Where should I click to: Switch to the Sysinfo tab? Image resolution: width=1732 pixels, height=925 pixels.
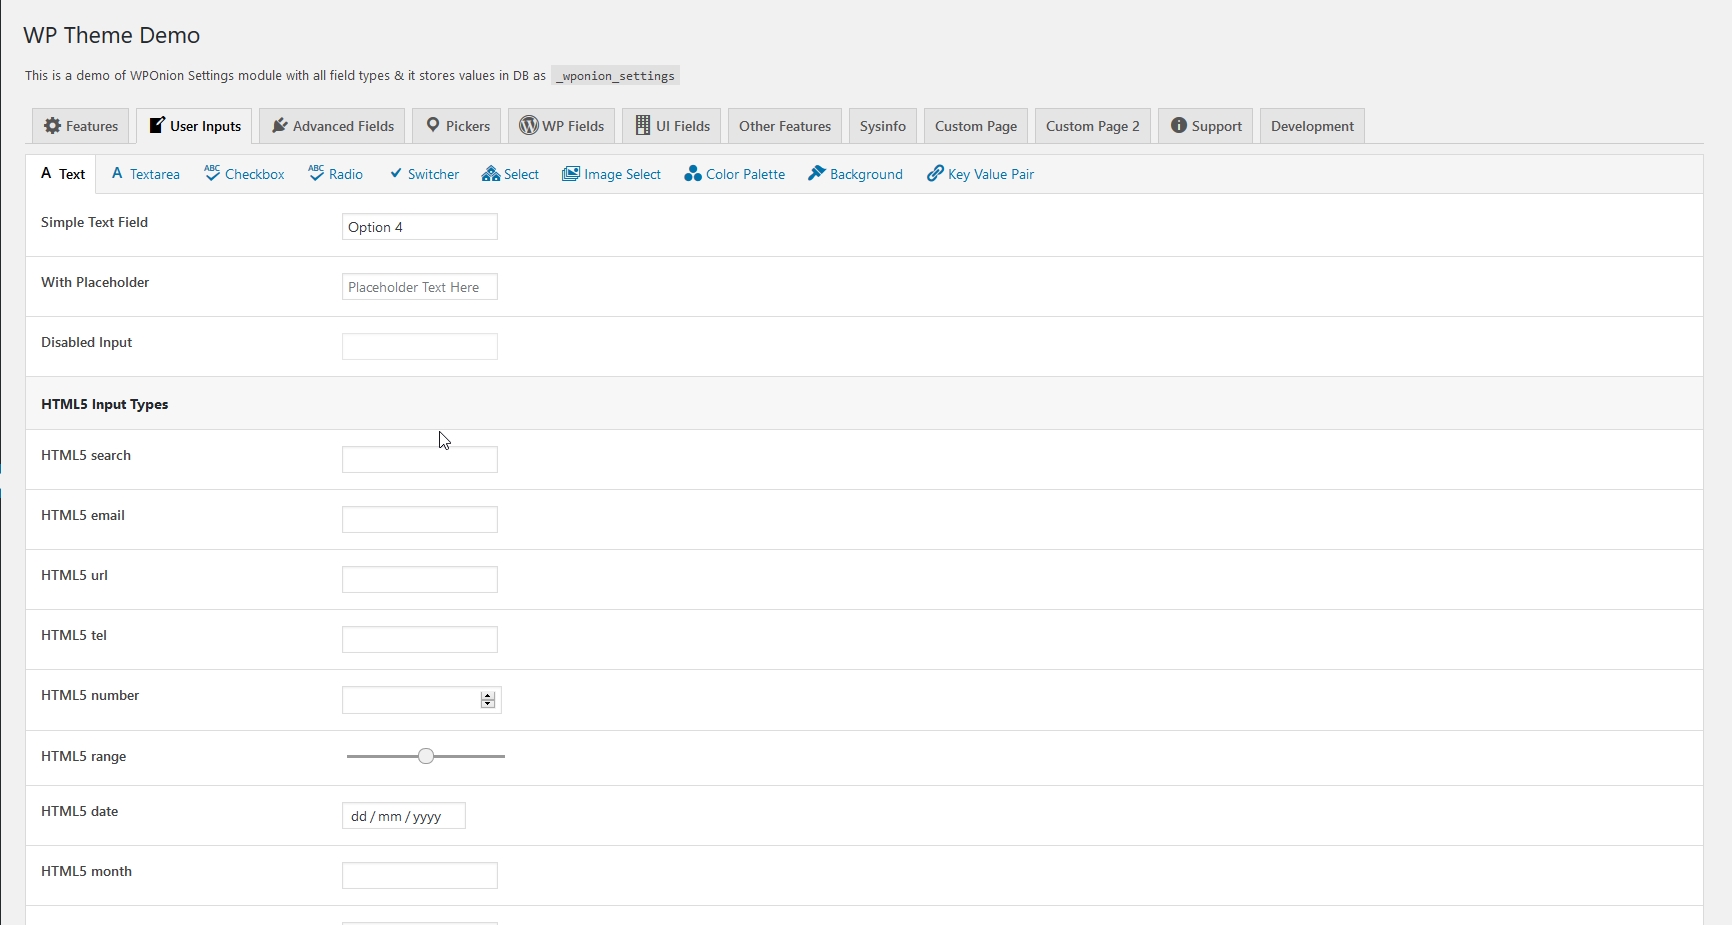coord(883,126)
